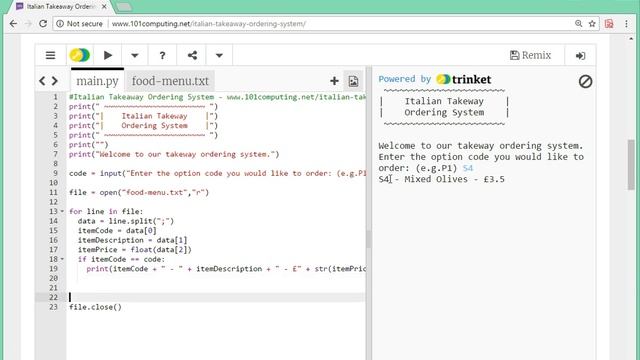Go to previous file tab arrow

[x=42, y=81]
